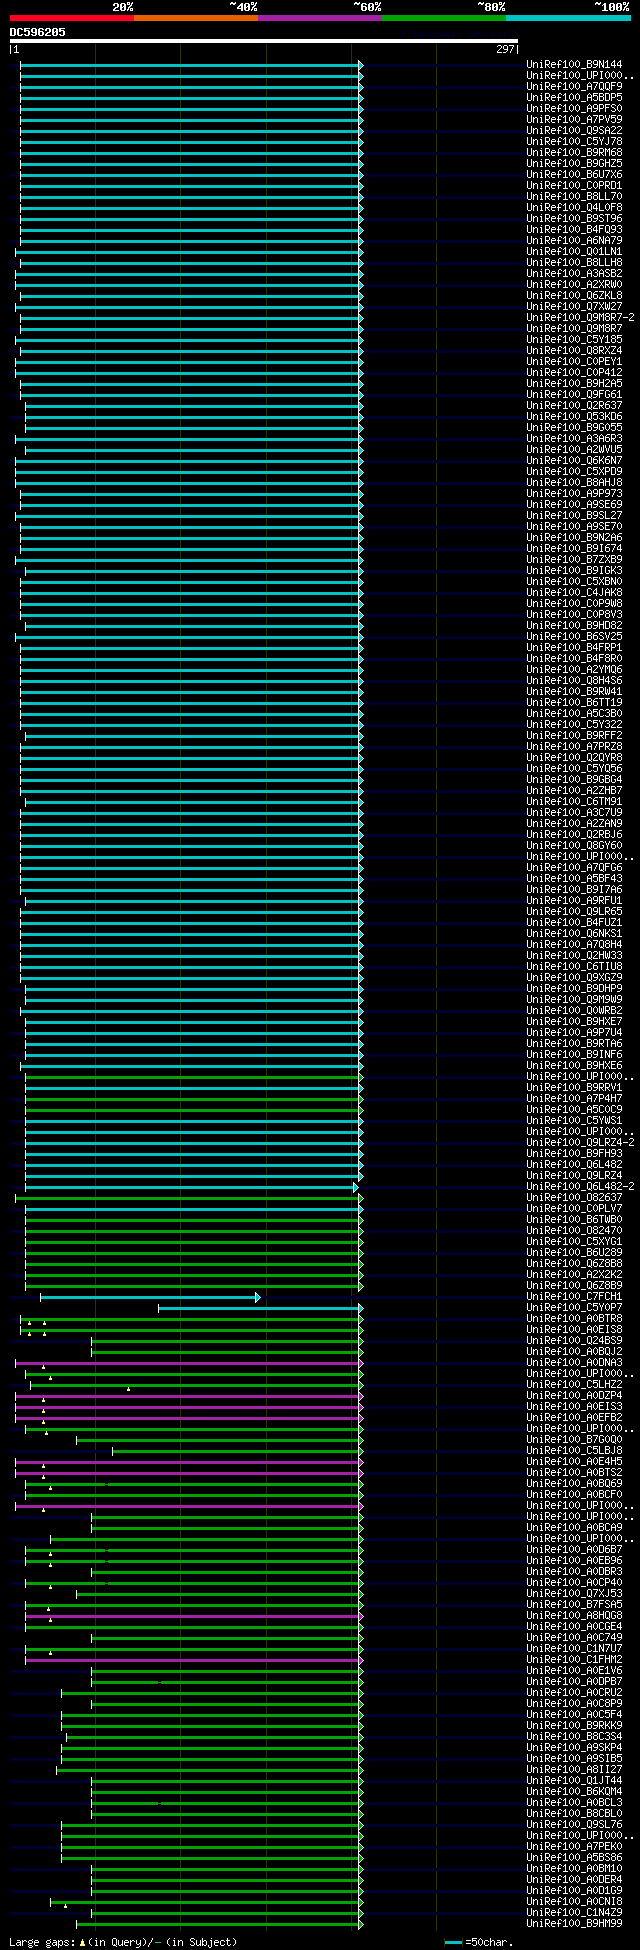640x1950 pixels.
Task: Select hit label UniRef100_B6U289
Action: 574,1253
